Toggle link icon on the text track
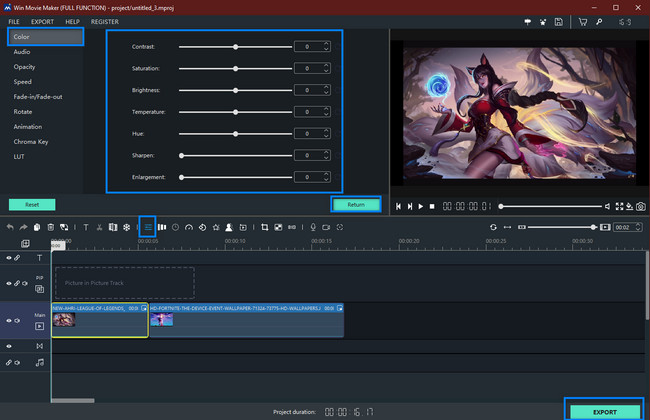This screenshot has width=650, height=420. pos(17,258)
